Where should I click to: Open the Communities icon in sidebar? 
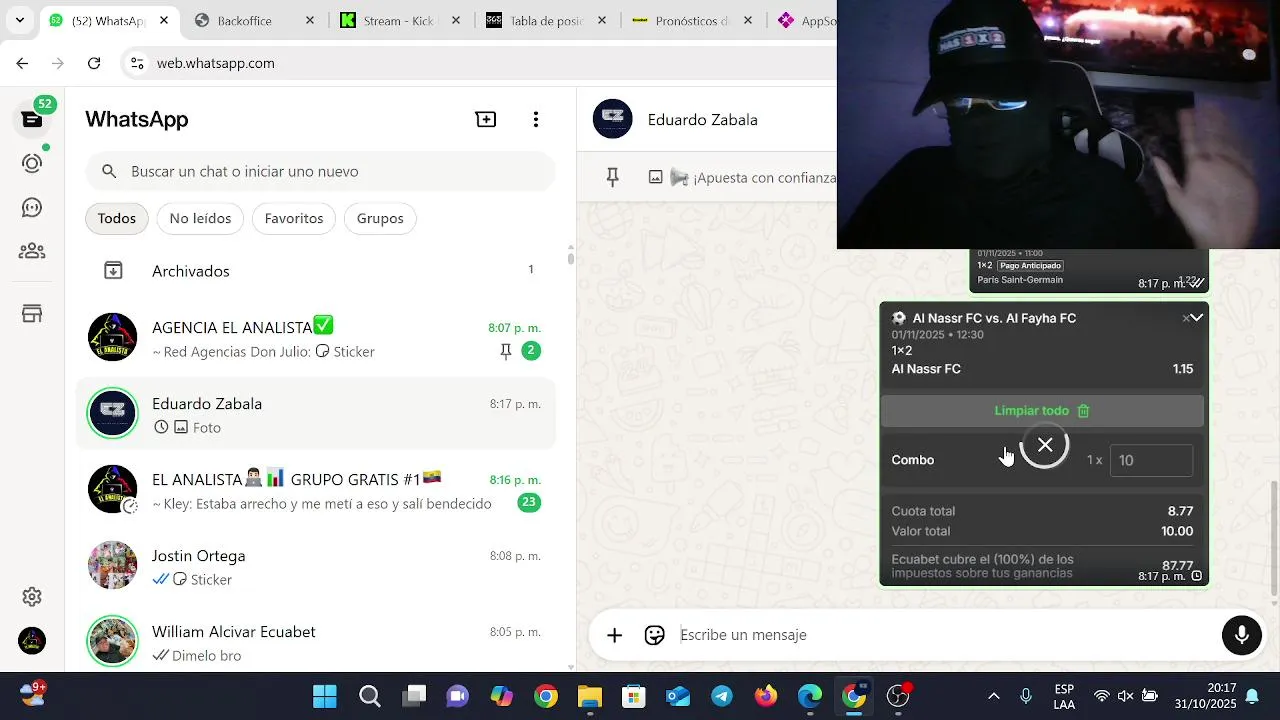[x=32, y=251]
